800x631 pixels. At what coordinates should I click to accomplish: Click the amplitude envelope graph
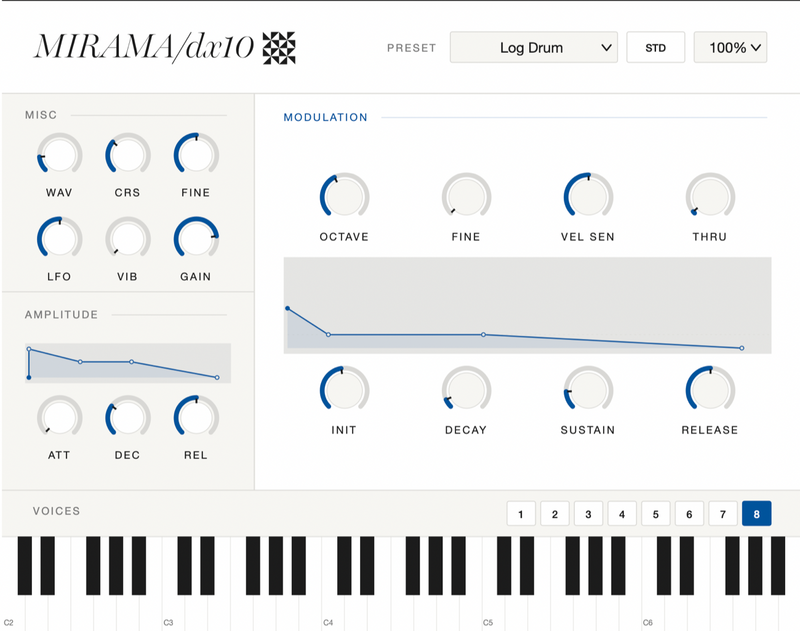coord(128,363)
